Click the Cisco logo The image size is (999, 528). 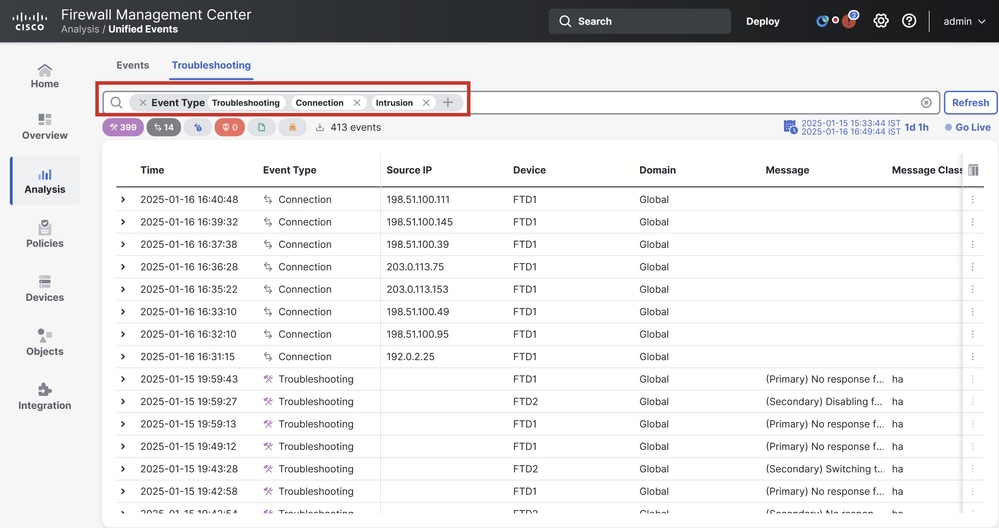point(29,22)
